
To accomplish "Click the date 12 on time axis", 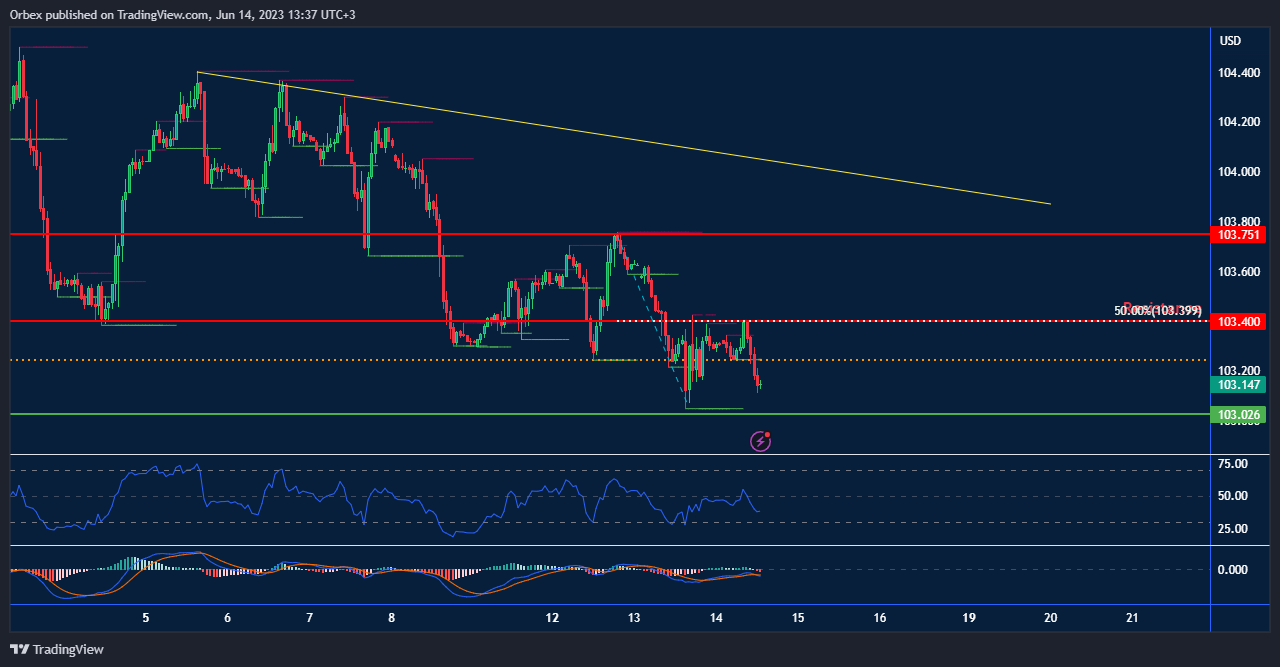I will tap(552, 618).
